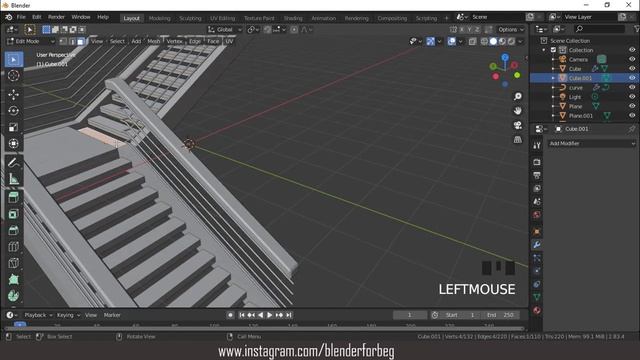Collapse the Collection tree in outliner
The image size is (640, 360).
(544, 50)
